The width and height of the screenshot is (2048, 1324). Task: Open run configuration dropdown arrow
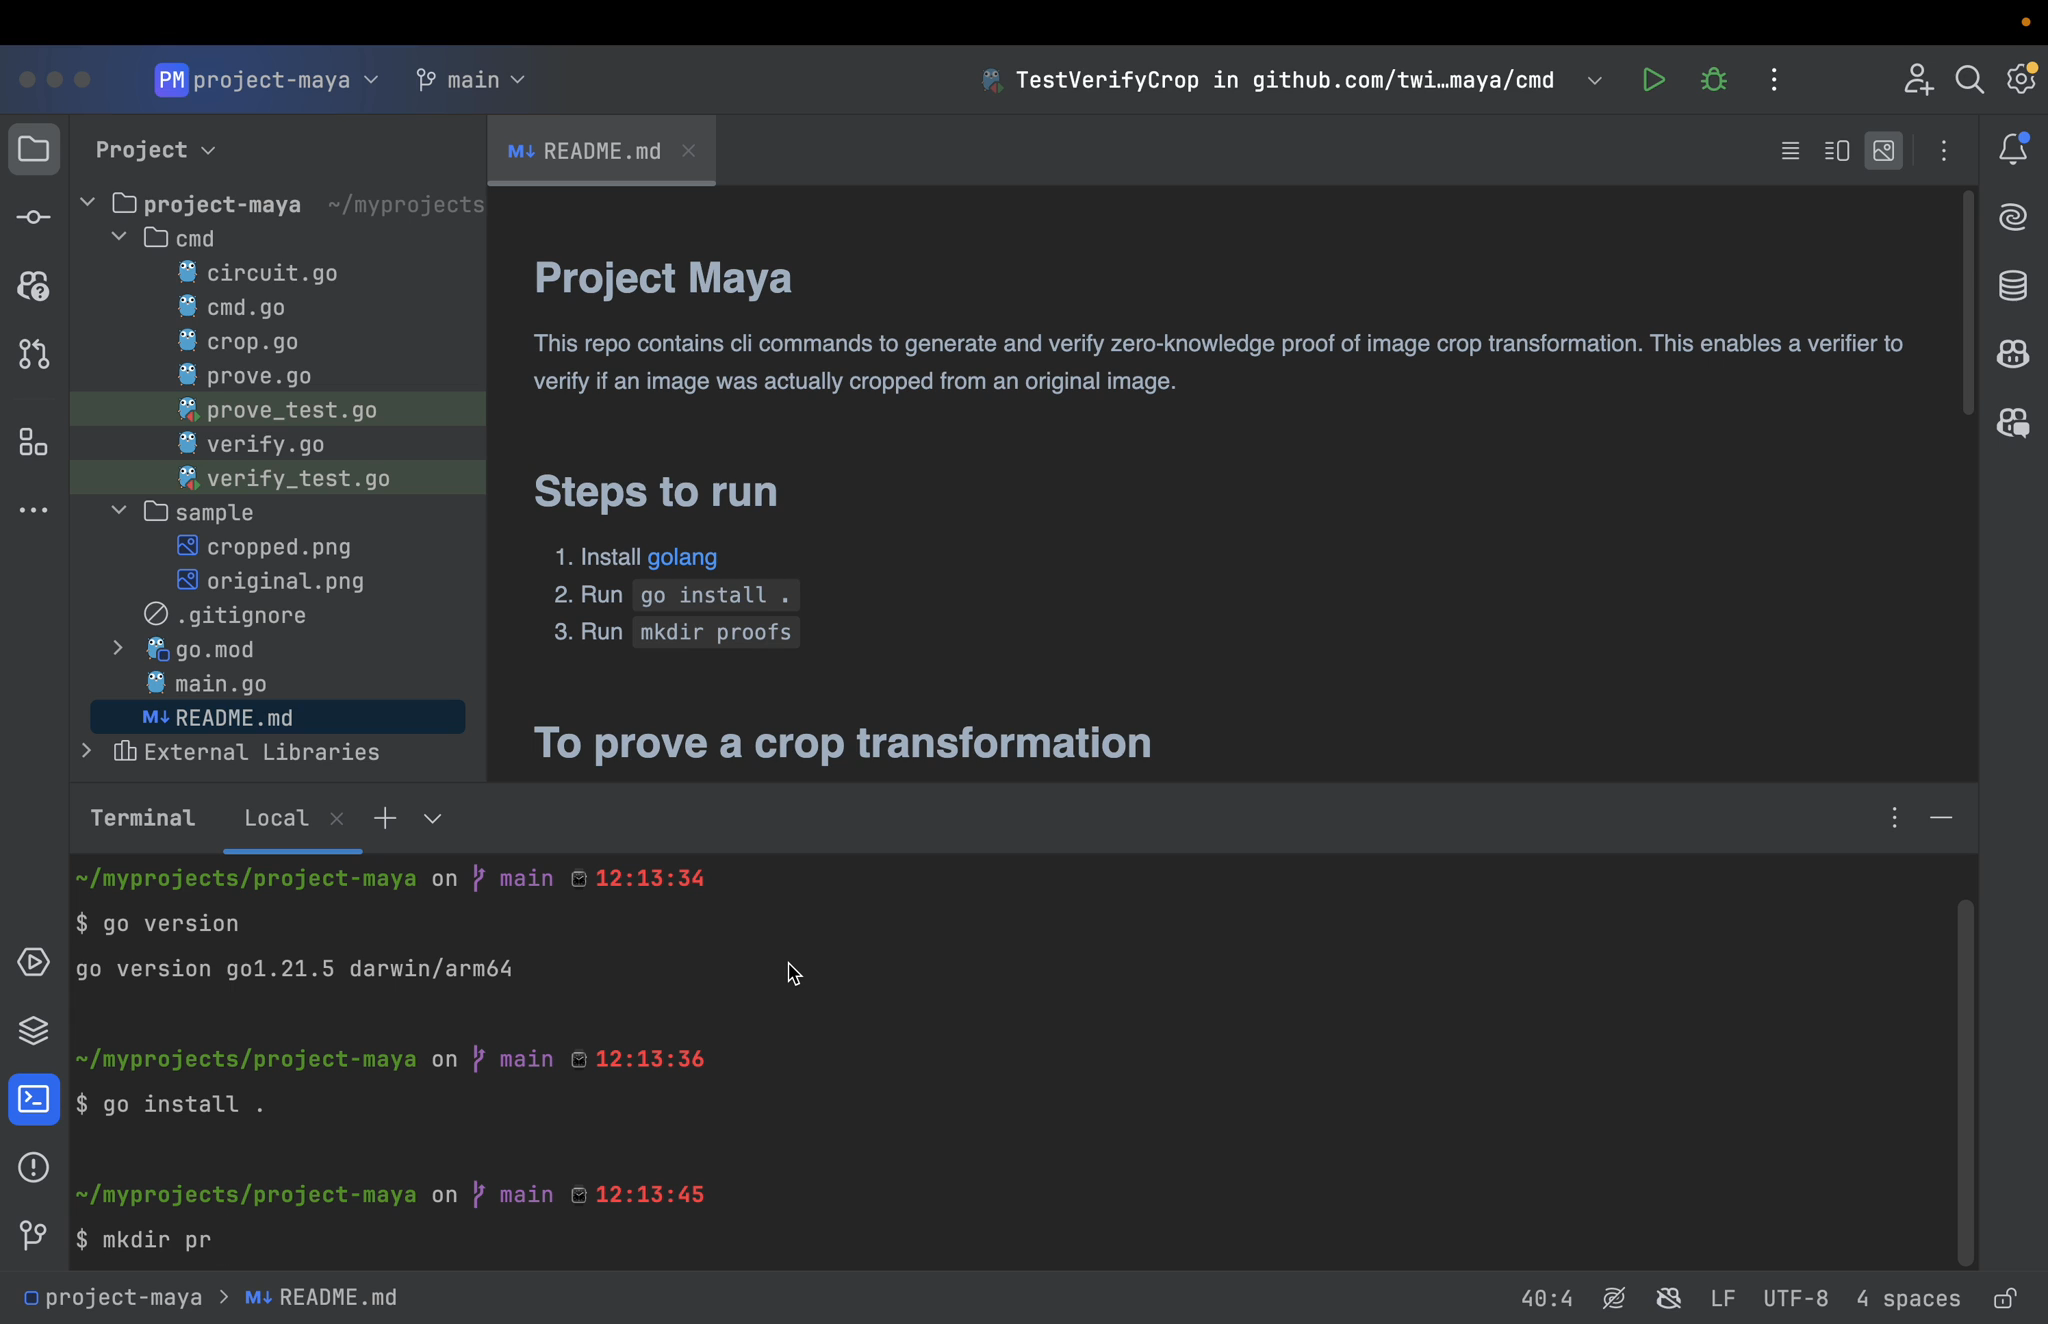(x=1595, y=80)
